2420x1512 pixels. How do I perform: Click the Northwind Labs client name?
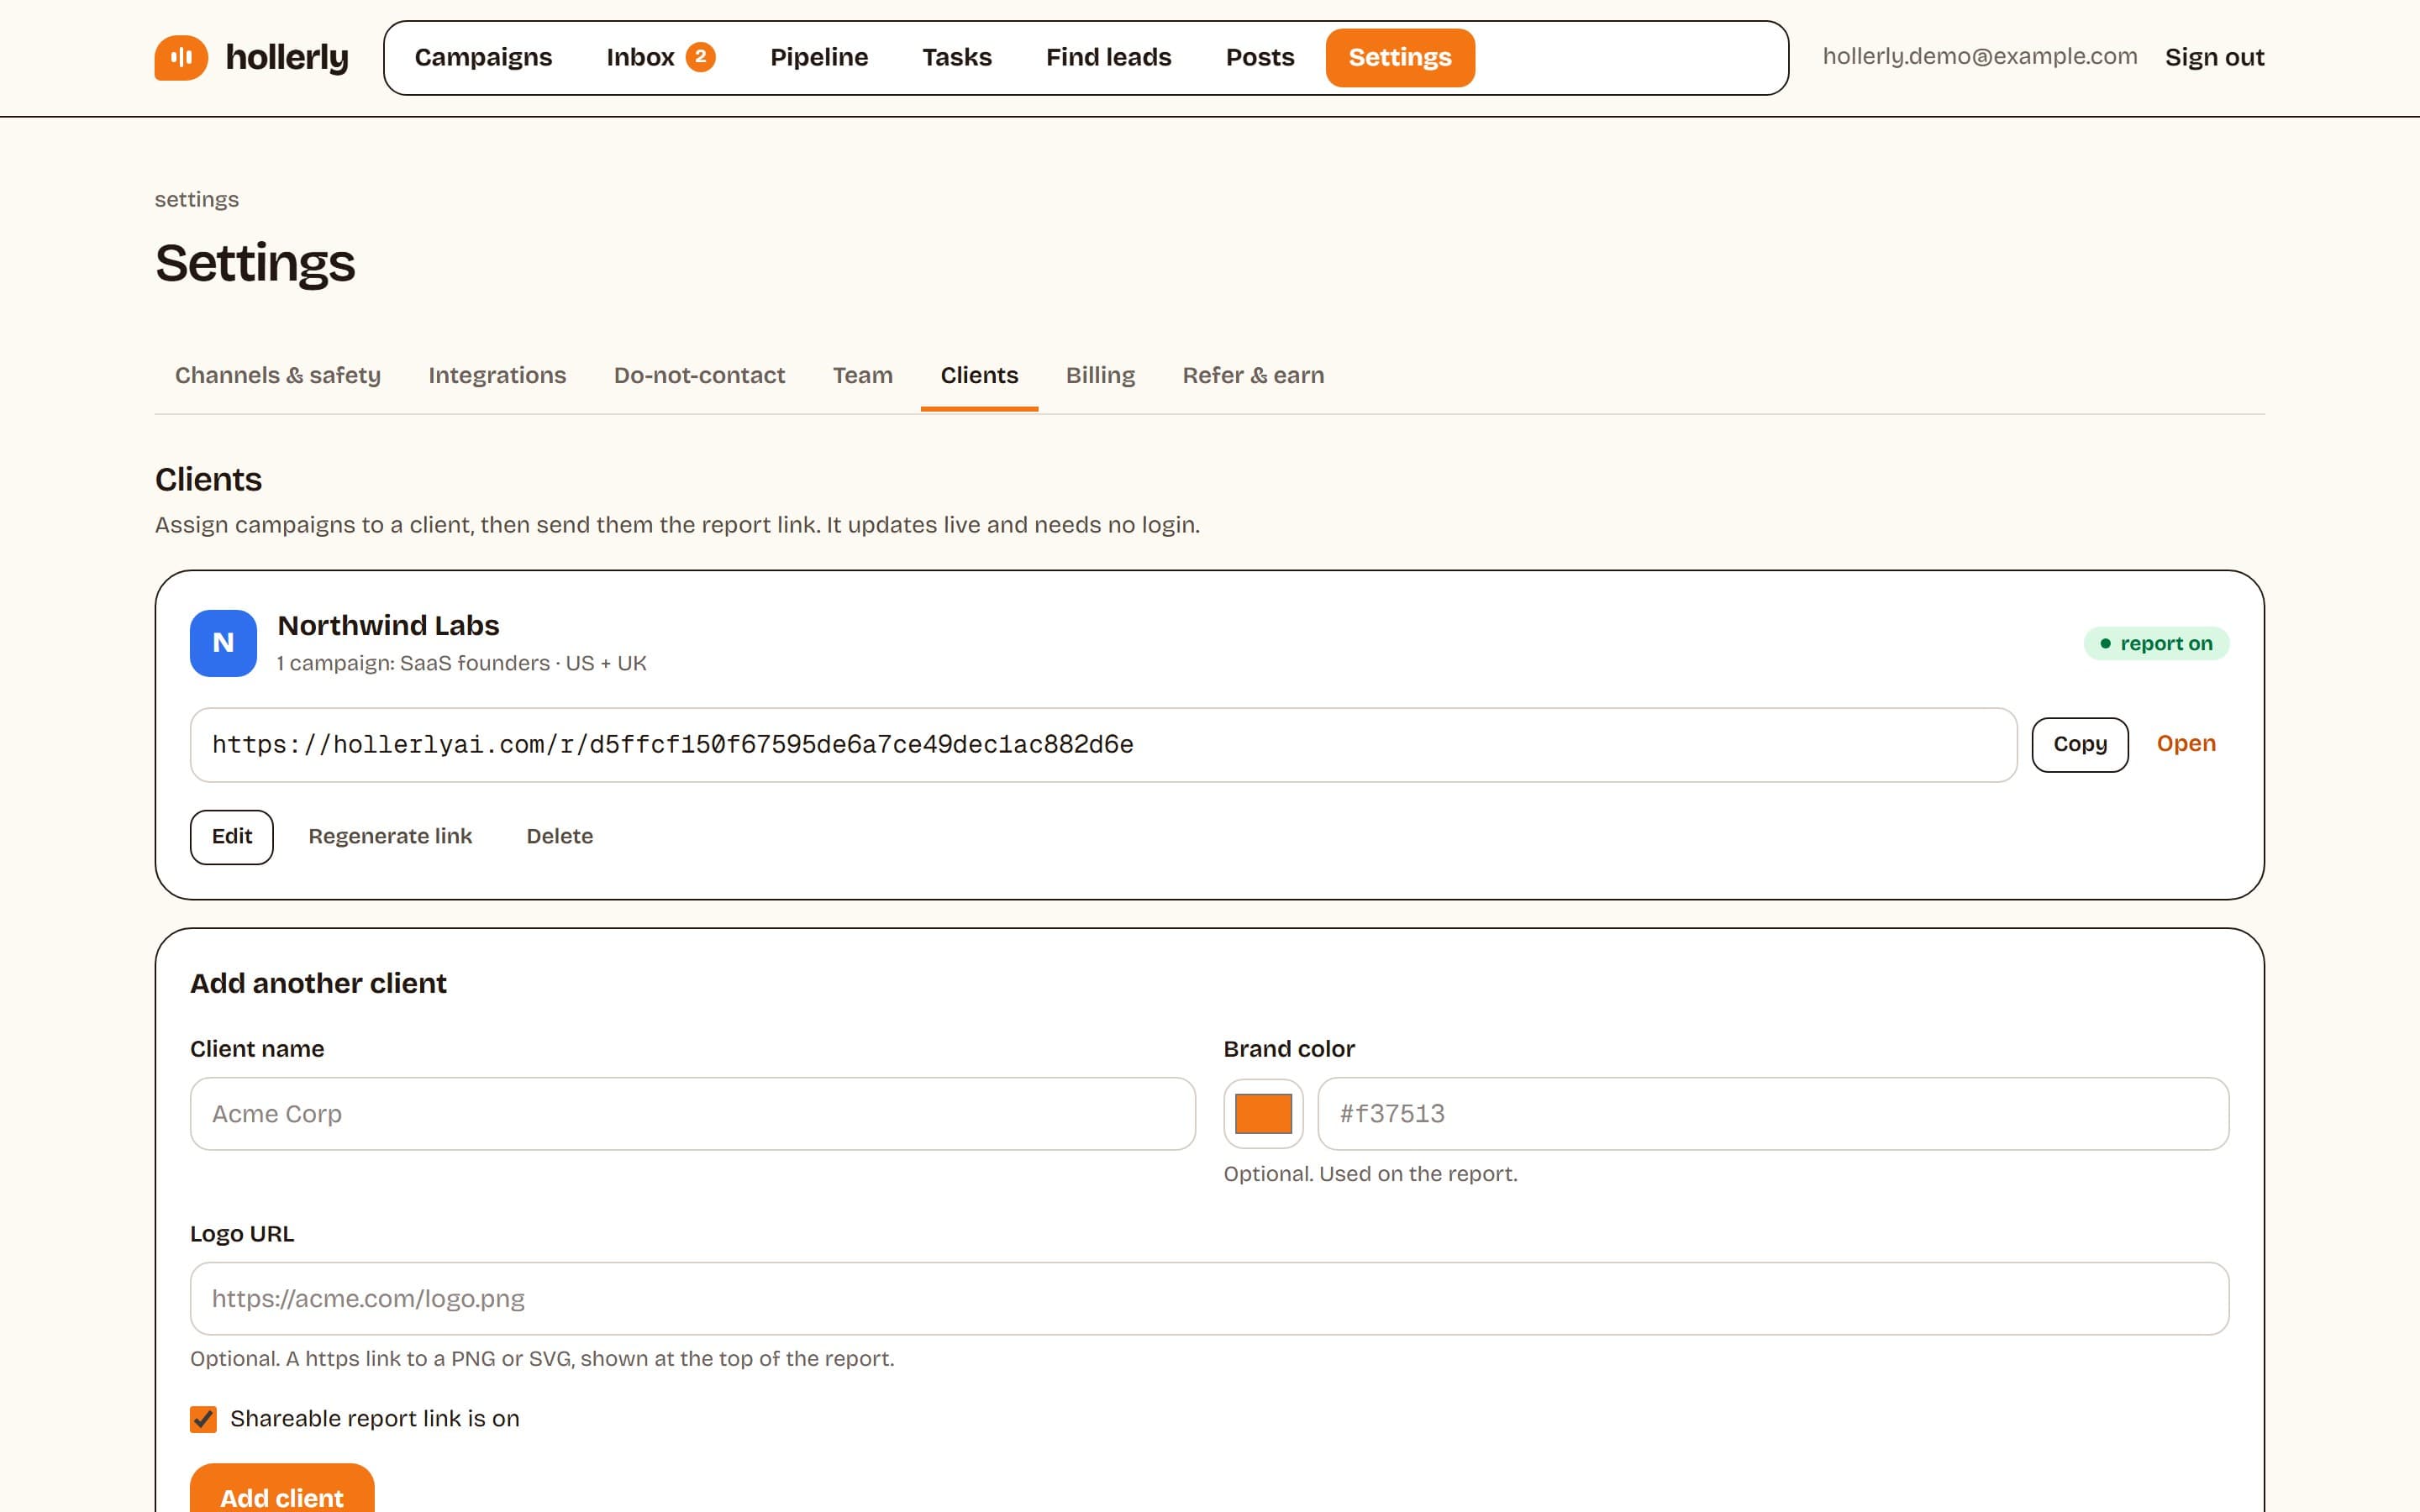click(388, 625)
